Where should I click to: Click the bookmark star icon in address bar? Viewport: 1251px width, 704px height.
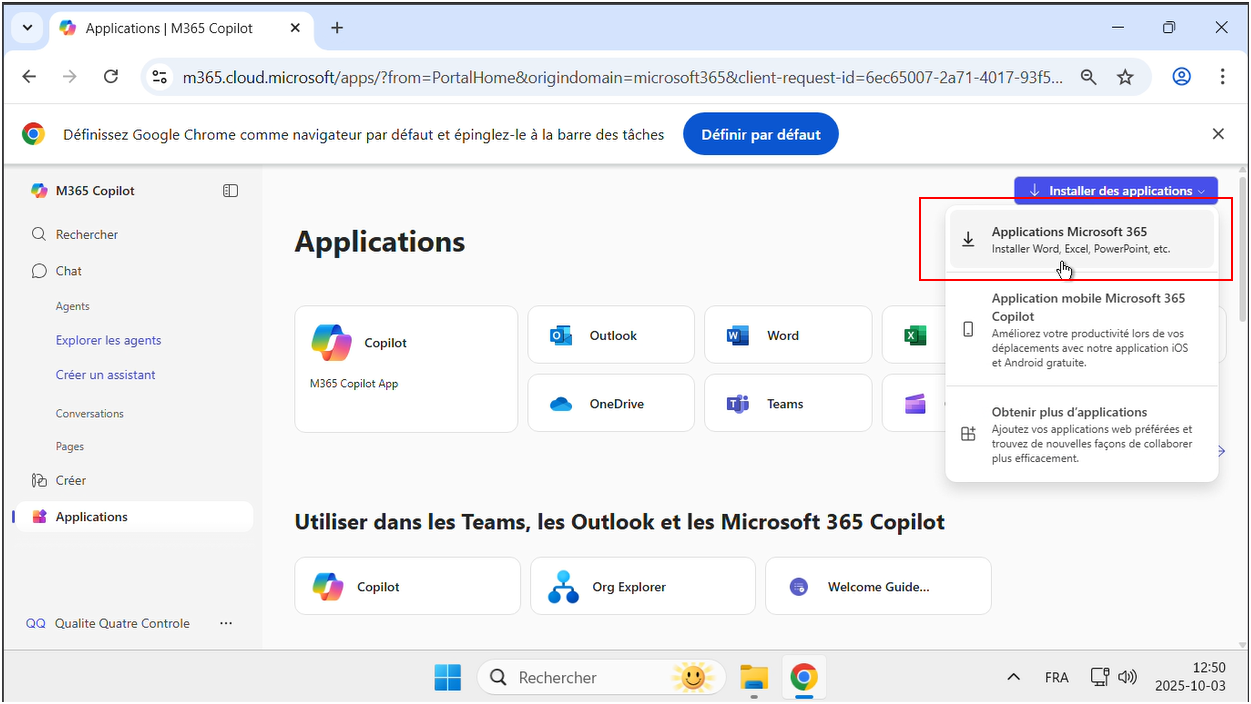[1125, 77]
